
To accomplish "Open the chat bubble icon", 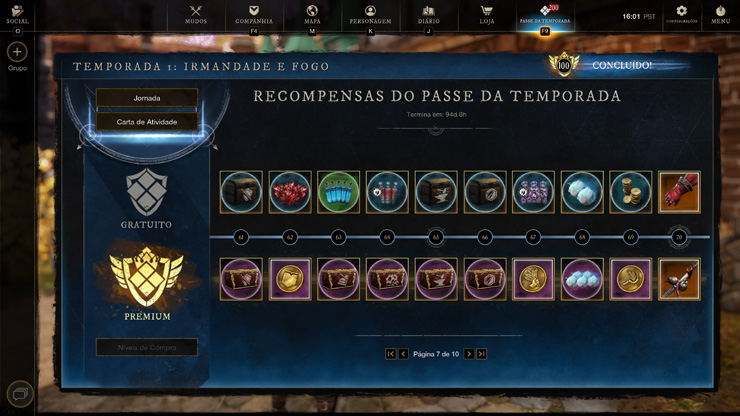I will point(20,394).
